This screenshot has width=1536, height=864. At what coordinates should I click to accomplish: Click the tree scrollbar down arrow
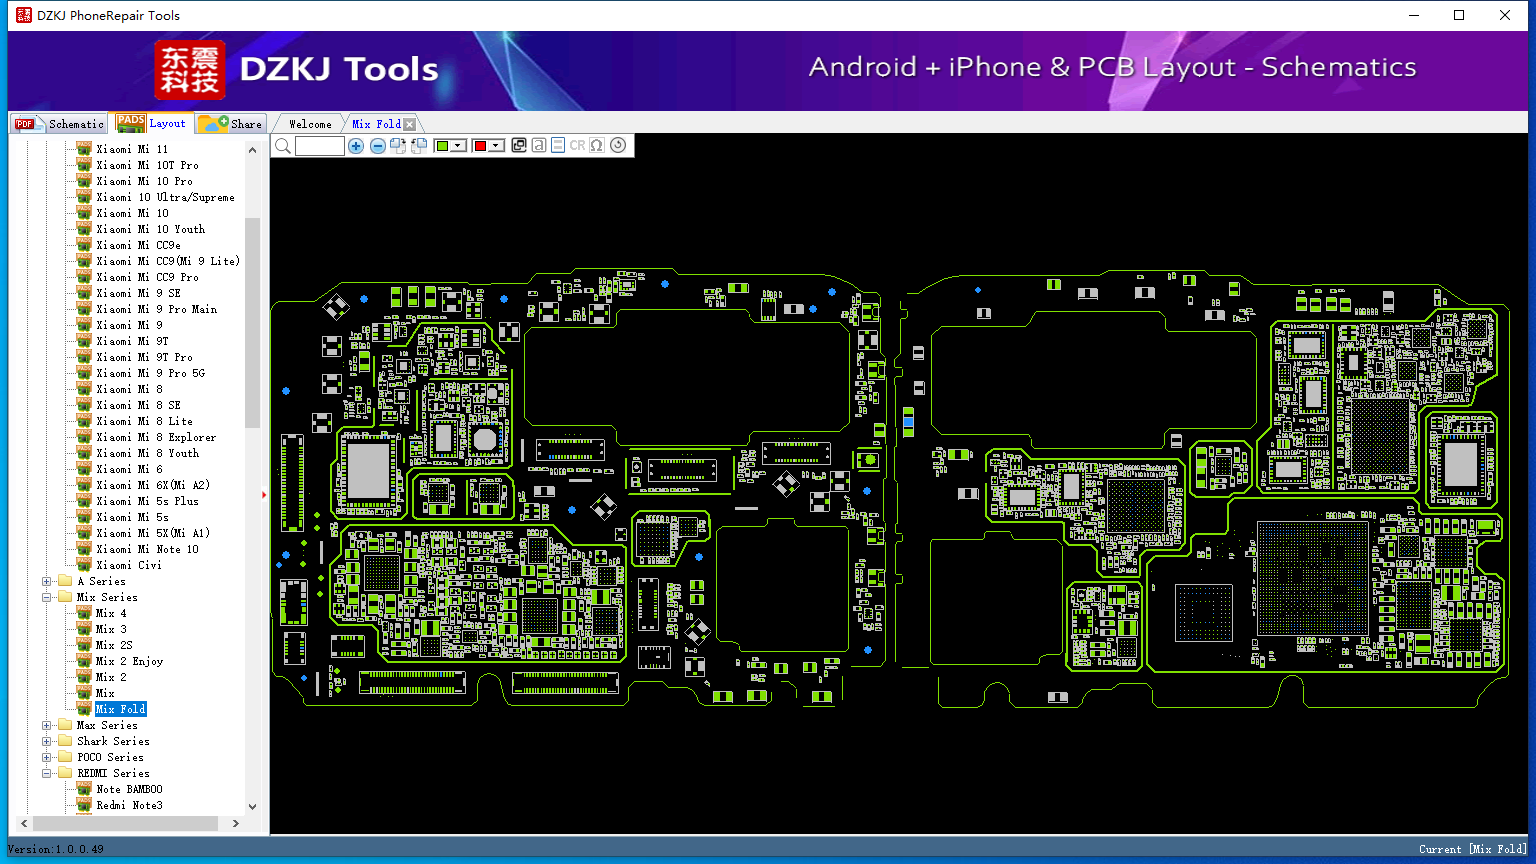[x=252, y=806]
